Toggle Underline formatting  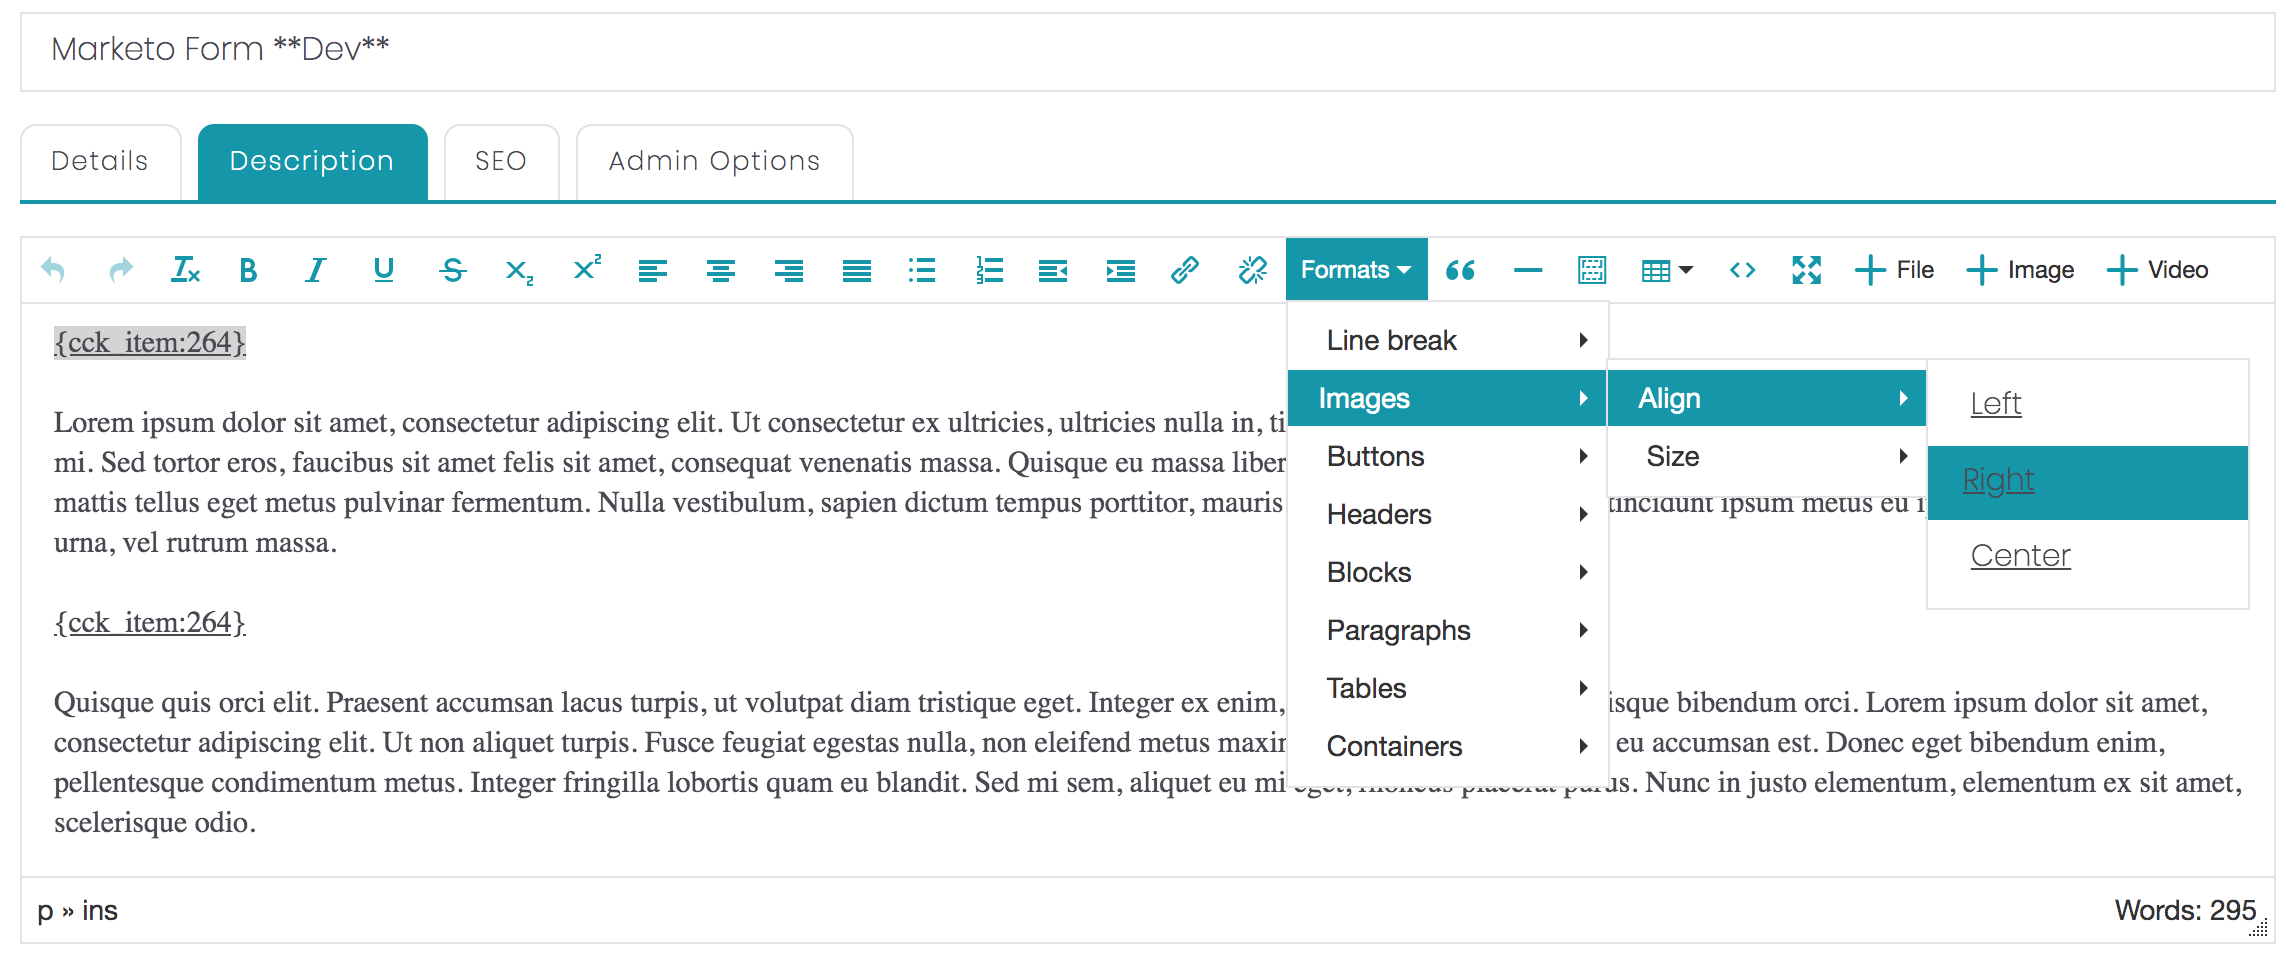pos(383,270)
